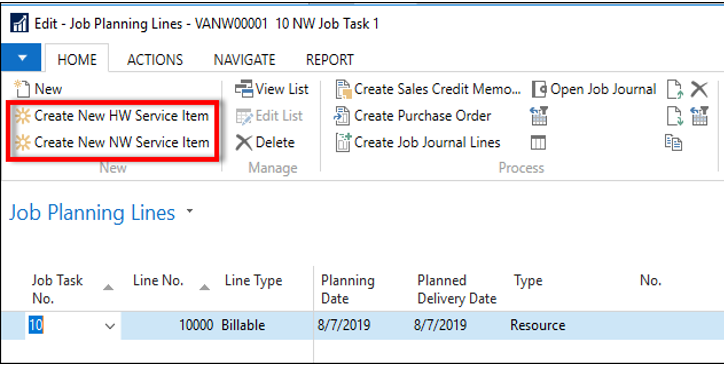Open the Job Task No. cell dropdown

[x=110, y=326]
